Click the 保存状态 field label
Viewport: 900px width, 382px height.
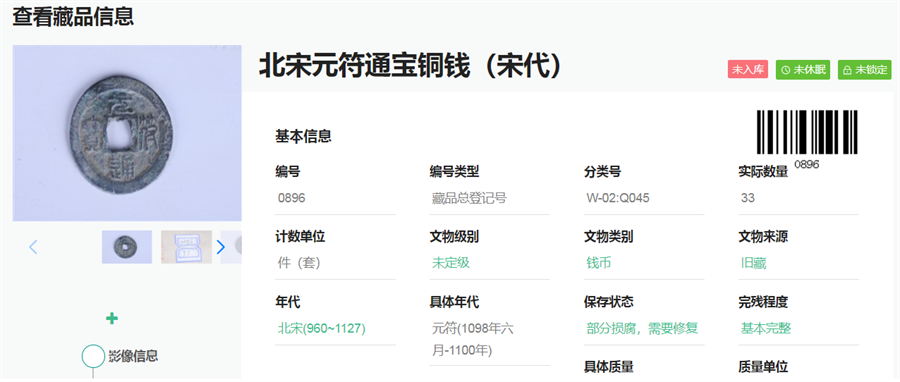click(x=609, y=302)
